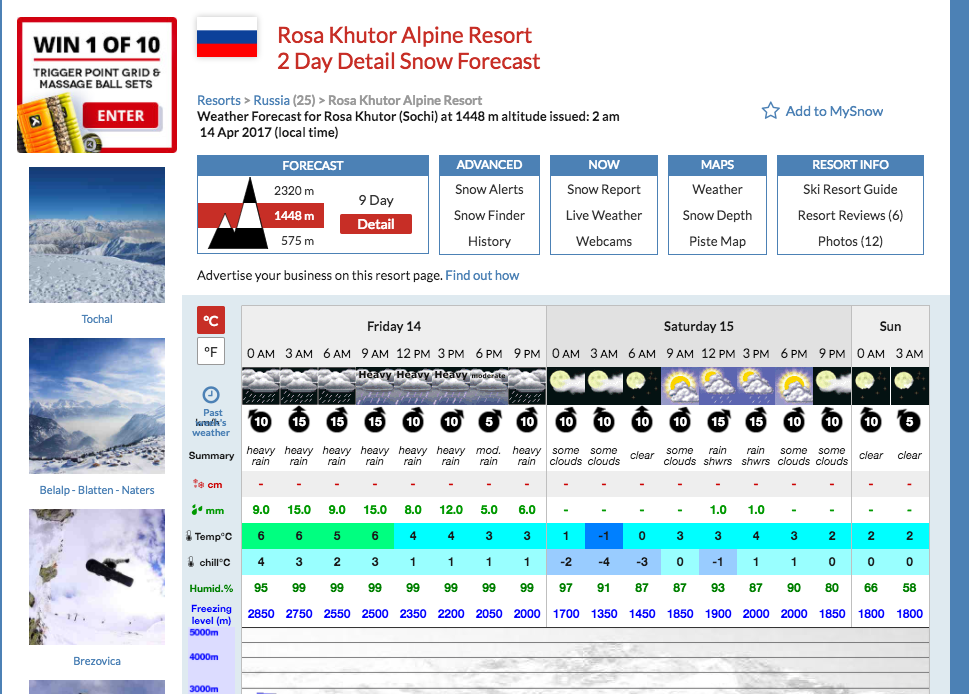Click Add to MySnow link text
The width and height of the screenshot is (969, 694).
834,111
